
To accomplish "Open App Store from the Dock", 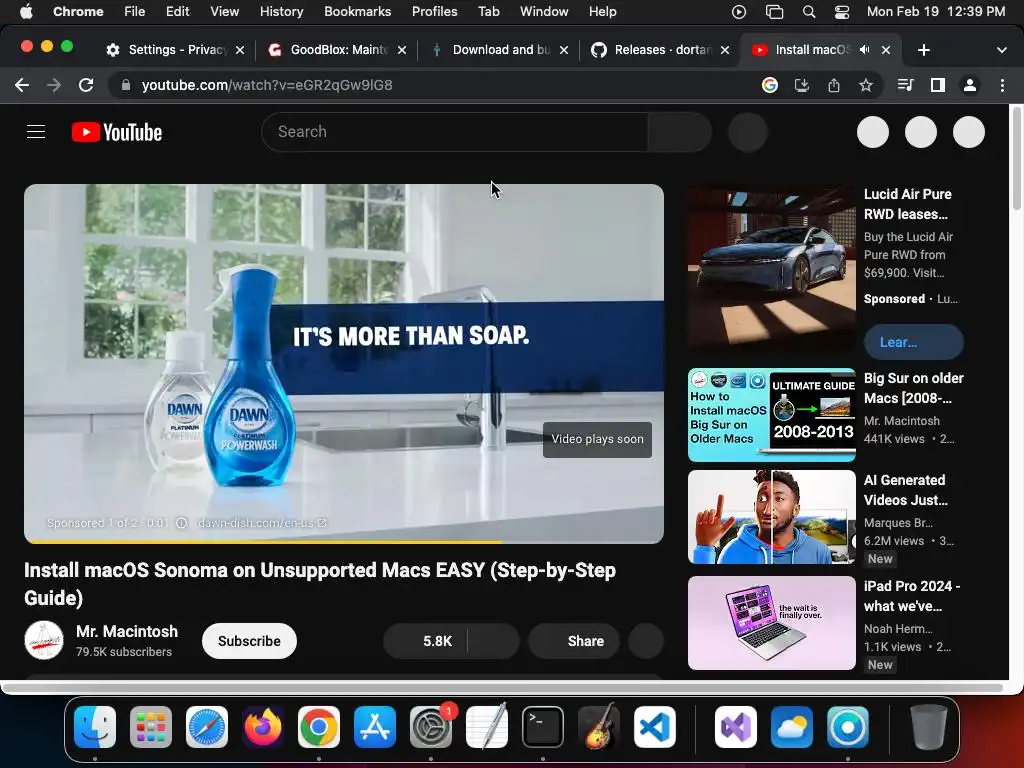I will tap(375, 726).
